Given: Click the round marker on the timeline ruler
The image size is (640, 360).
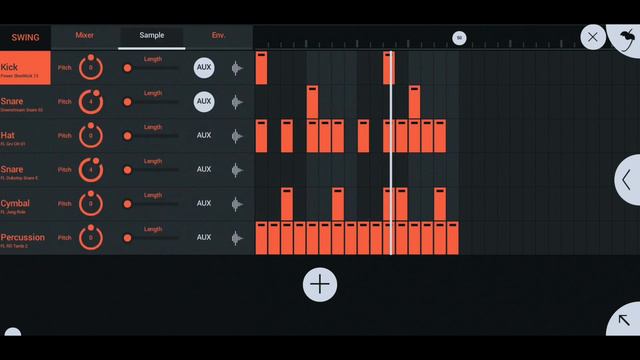Looking at the screenshot, I should point(459,38).
